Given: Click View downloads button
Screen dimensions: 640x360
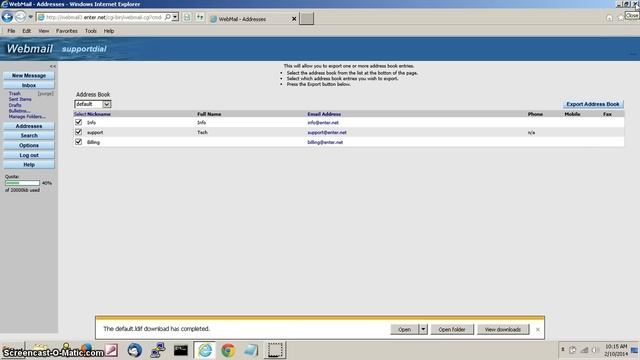Looking at the screenshot, I should point(502,329).
